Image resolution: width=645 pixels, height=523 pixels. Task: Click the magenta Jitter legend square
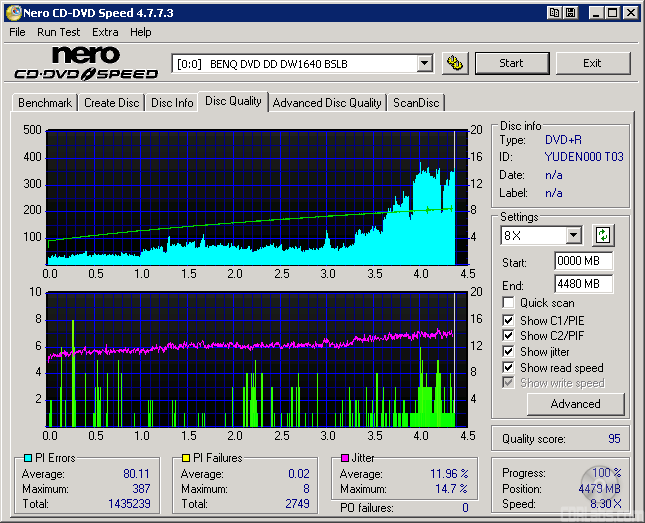pyautogui.click(x=343, y=458)
